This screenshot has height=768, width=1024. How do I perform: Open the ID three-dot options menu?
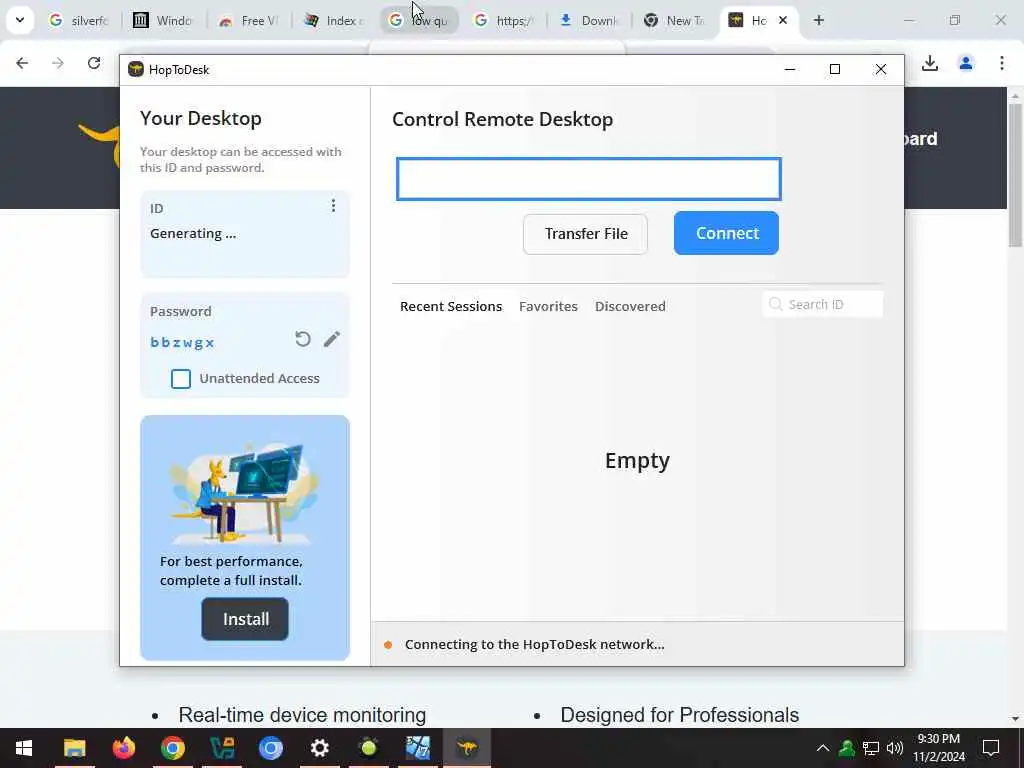333,206
